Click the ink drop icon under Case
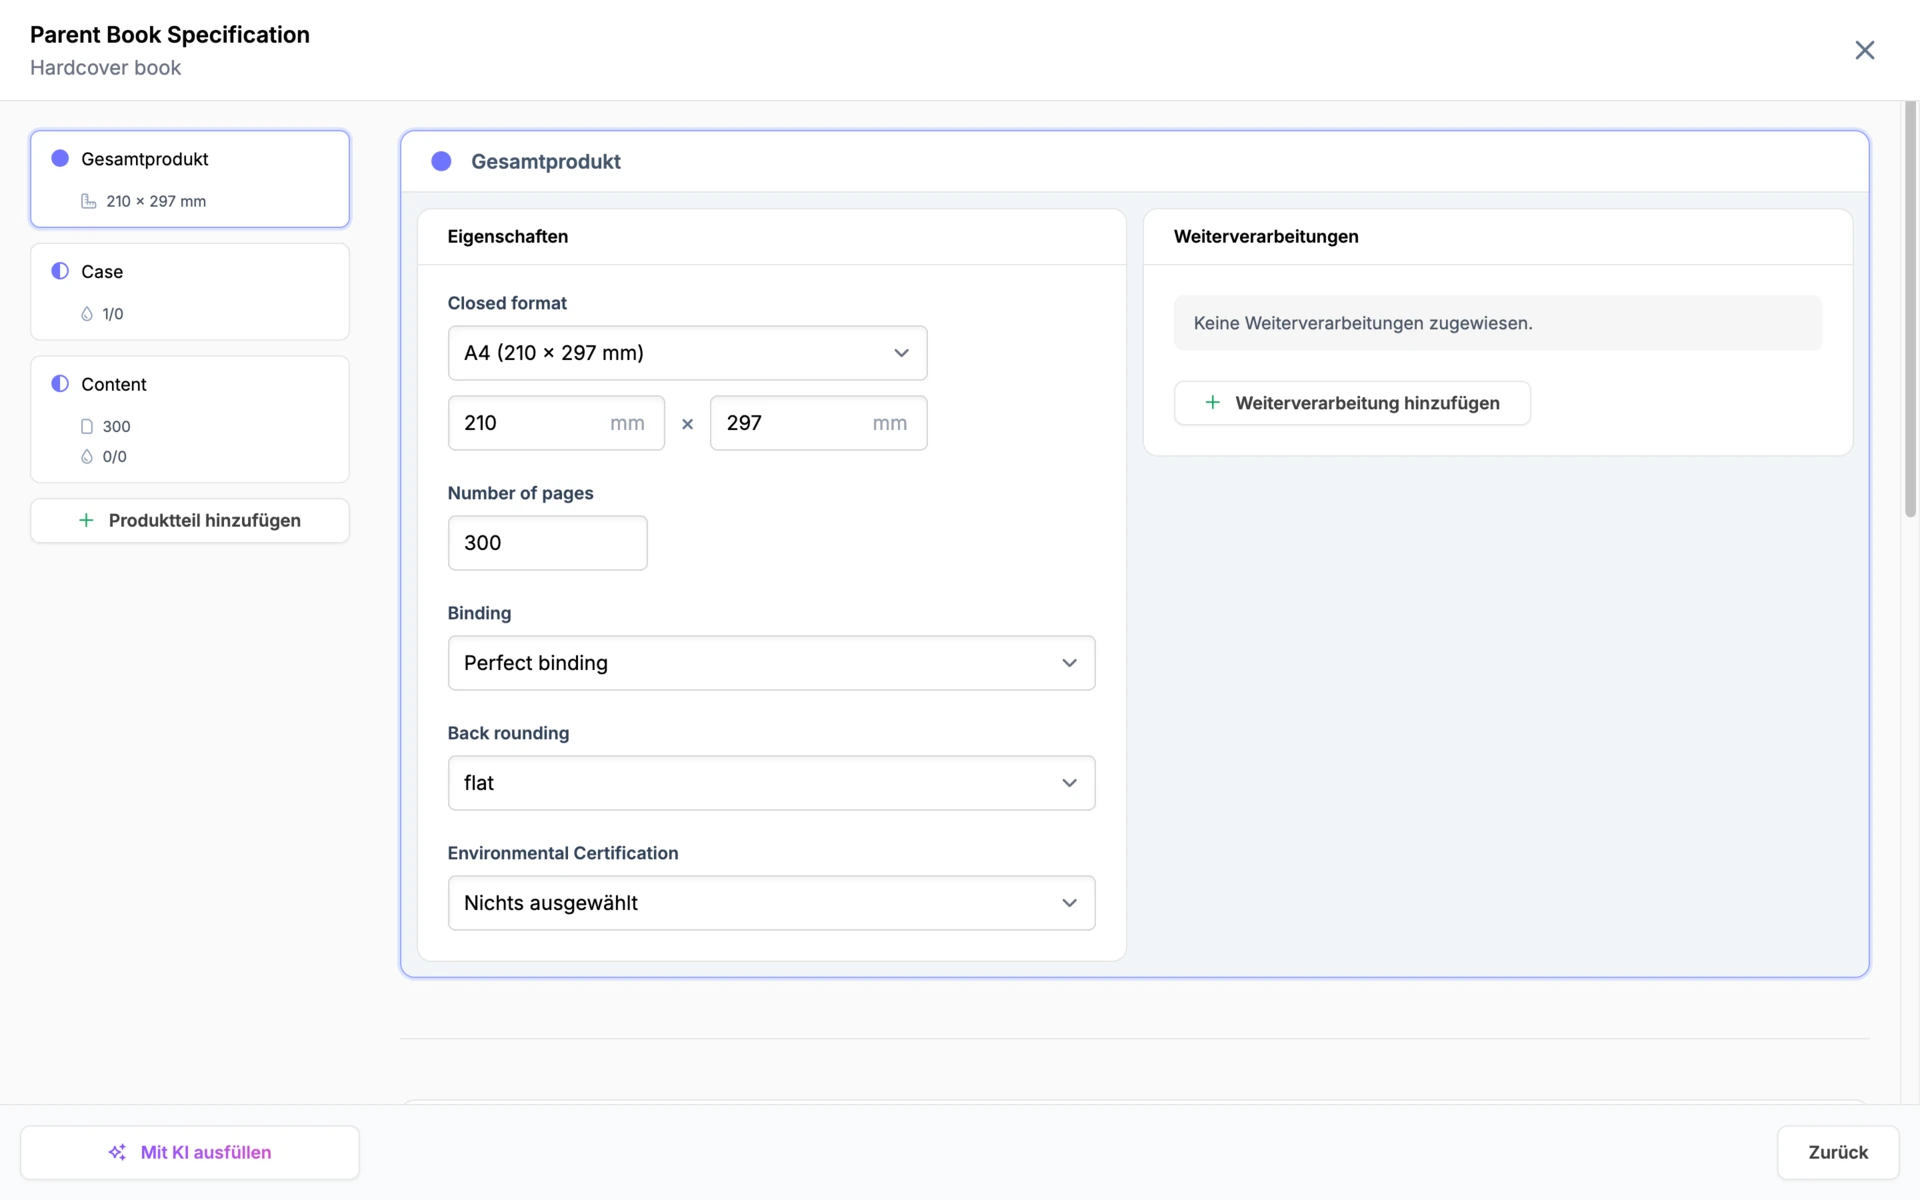Screen dimensions: 1920x1200 (87, 314)
